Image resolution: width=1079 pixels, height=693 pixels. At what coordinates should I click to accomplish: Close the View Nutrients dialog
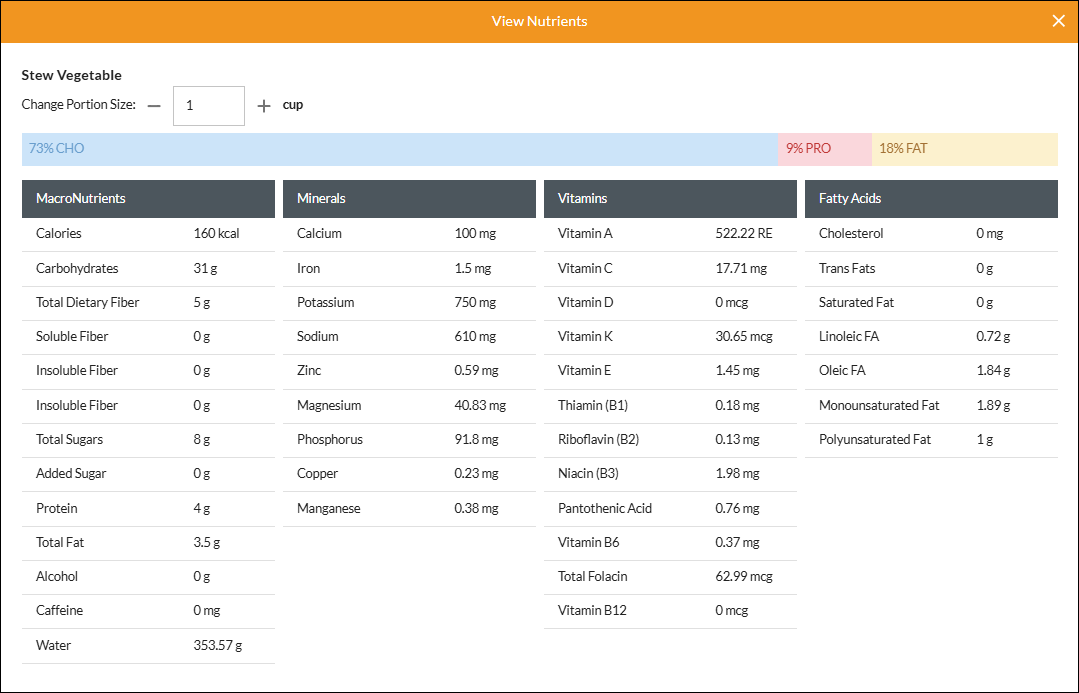coord(1058,21)
